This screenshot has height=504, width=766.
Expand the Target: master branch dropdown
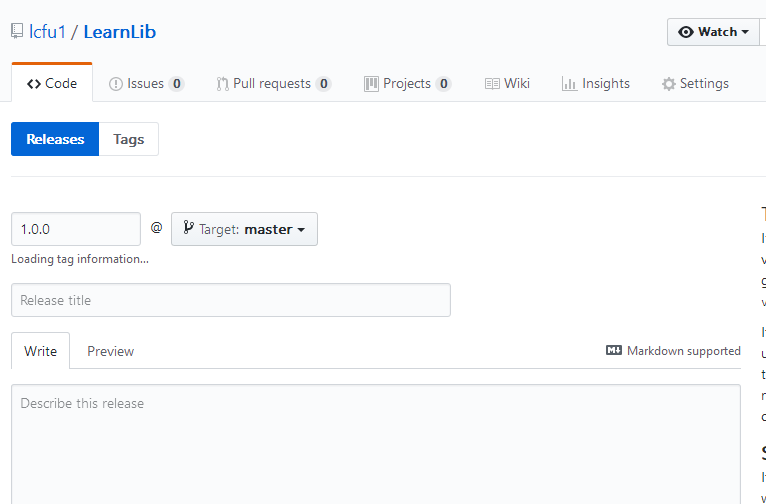click(x=244, y=229)
